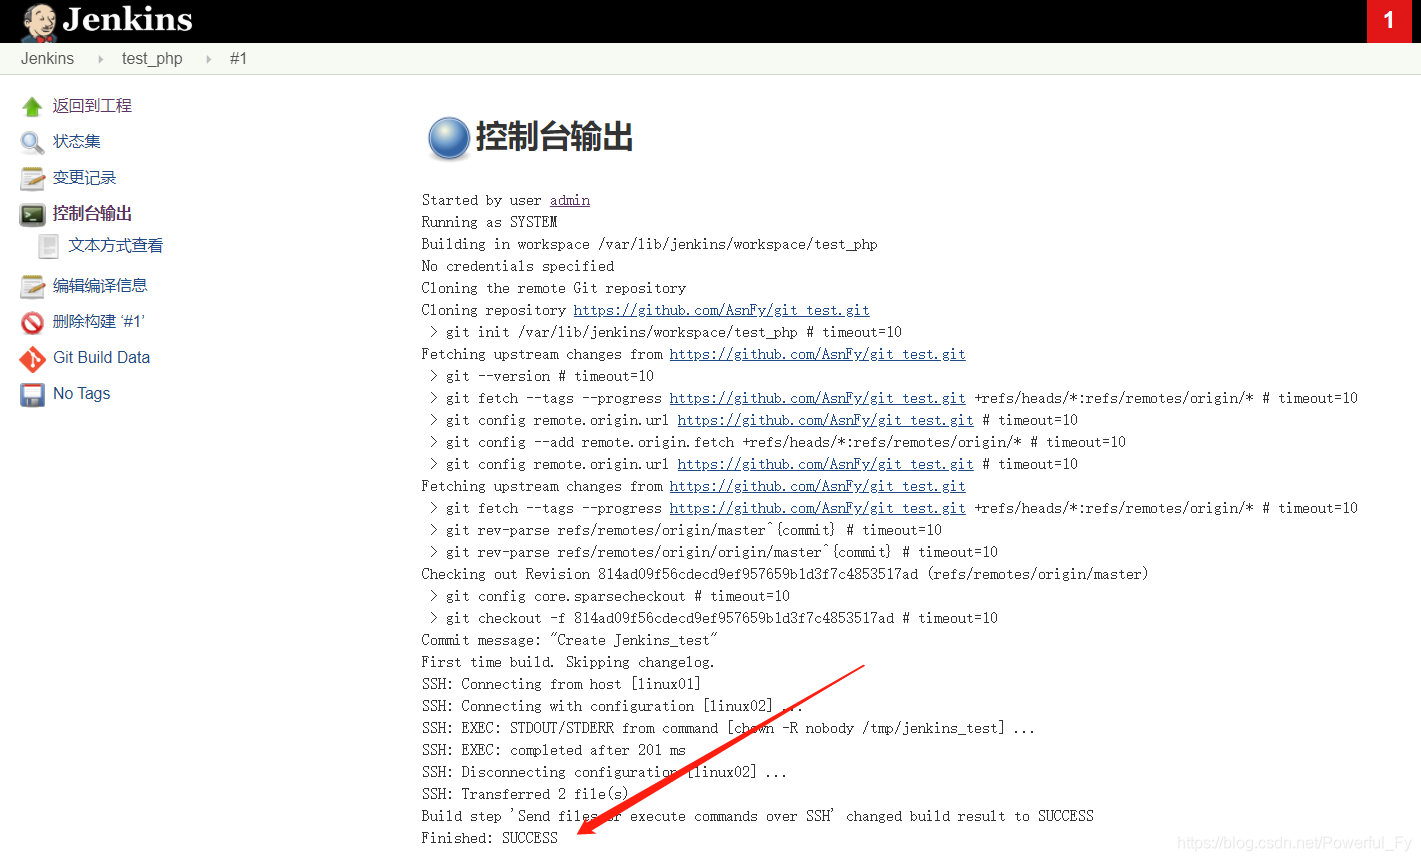This screenshot has height=861, width=1421.
Task: Click 'Cloning the remote Git repository' line
Action: (x=554, y=288)
